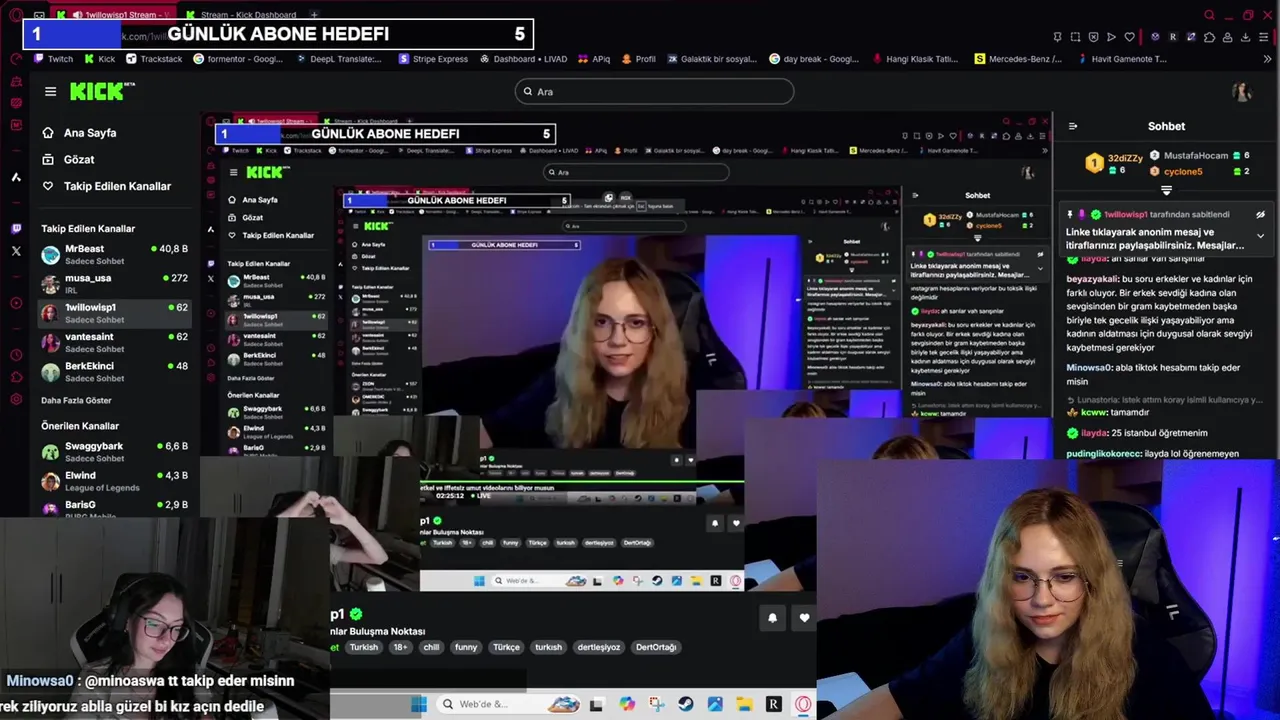
Task: Open Twitch bookmark
Action: [x=54, y=59]
